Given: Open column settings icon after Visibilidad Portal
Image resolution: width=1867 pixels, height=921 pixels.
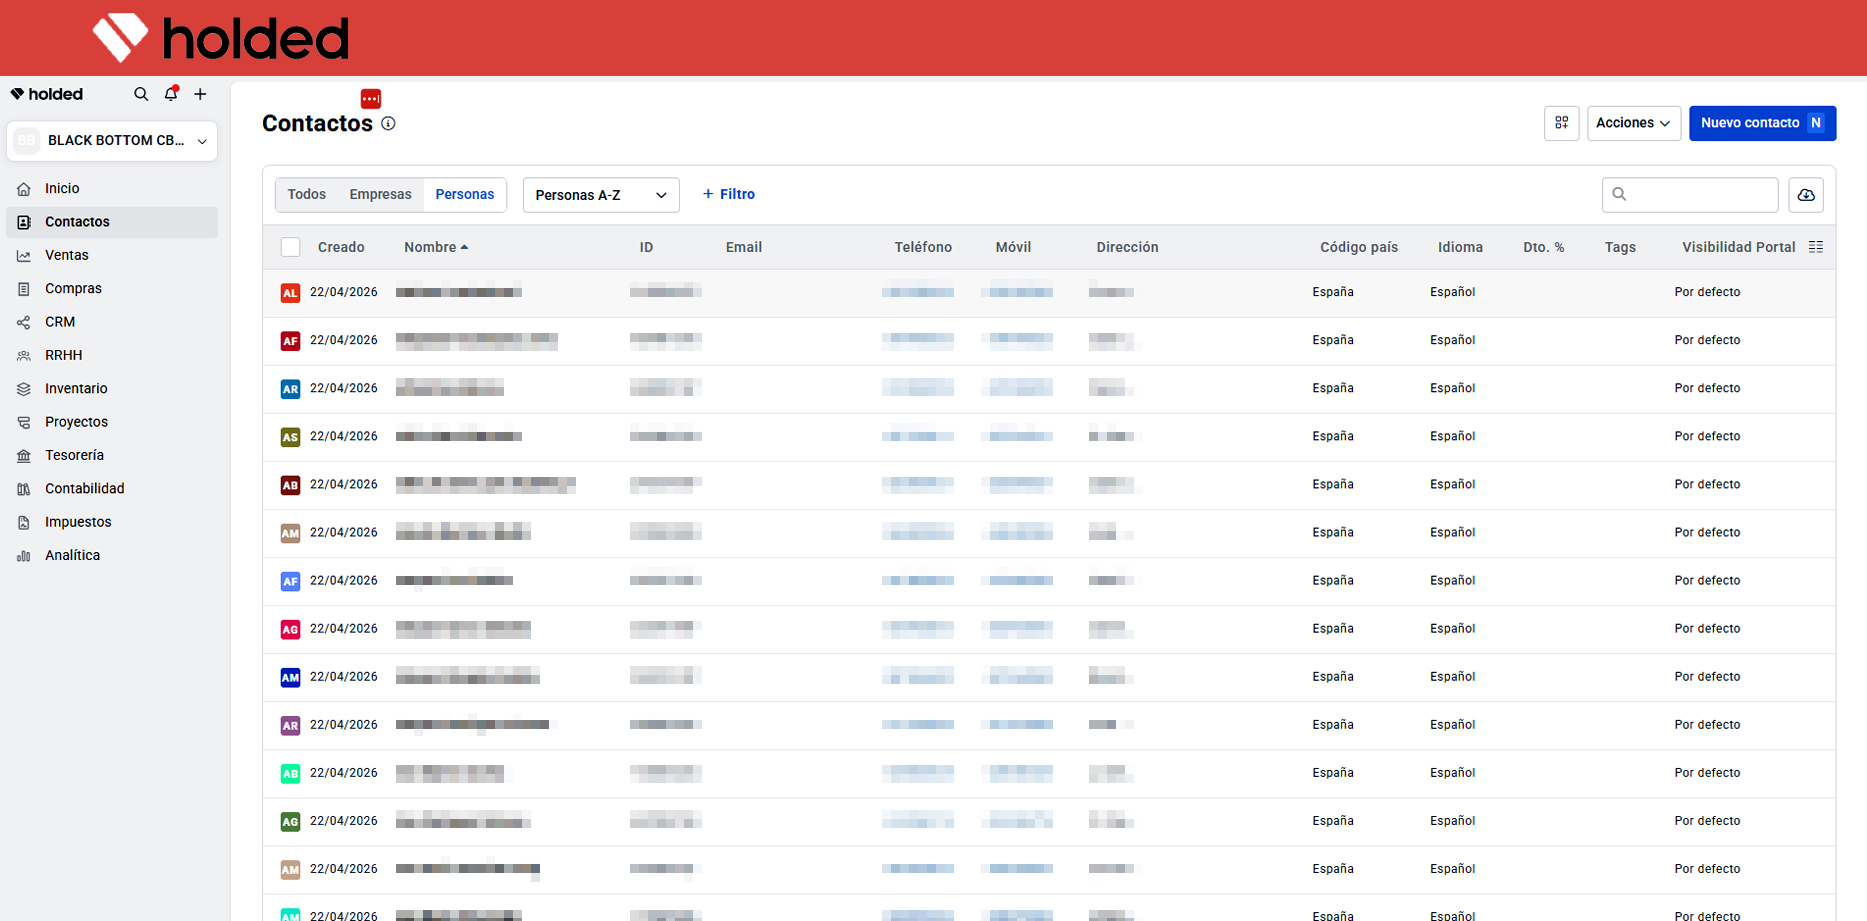Looking at the screenshot, I should tap(1816, 247).
